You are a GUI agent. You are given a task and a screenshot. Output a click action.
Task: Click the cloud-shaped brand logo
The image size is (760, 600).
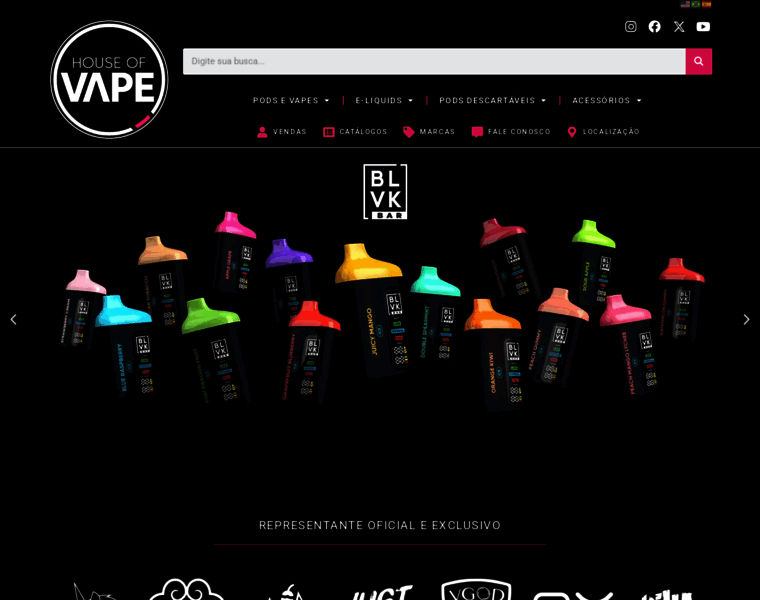pos(187,589)
